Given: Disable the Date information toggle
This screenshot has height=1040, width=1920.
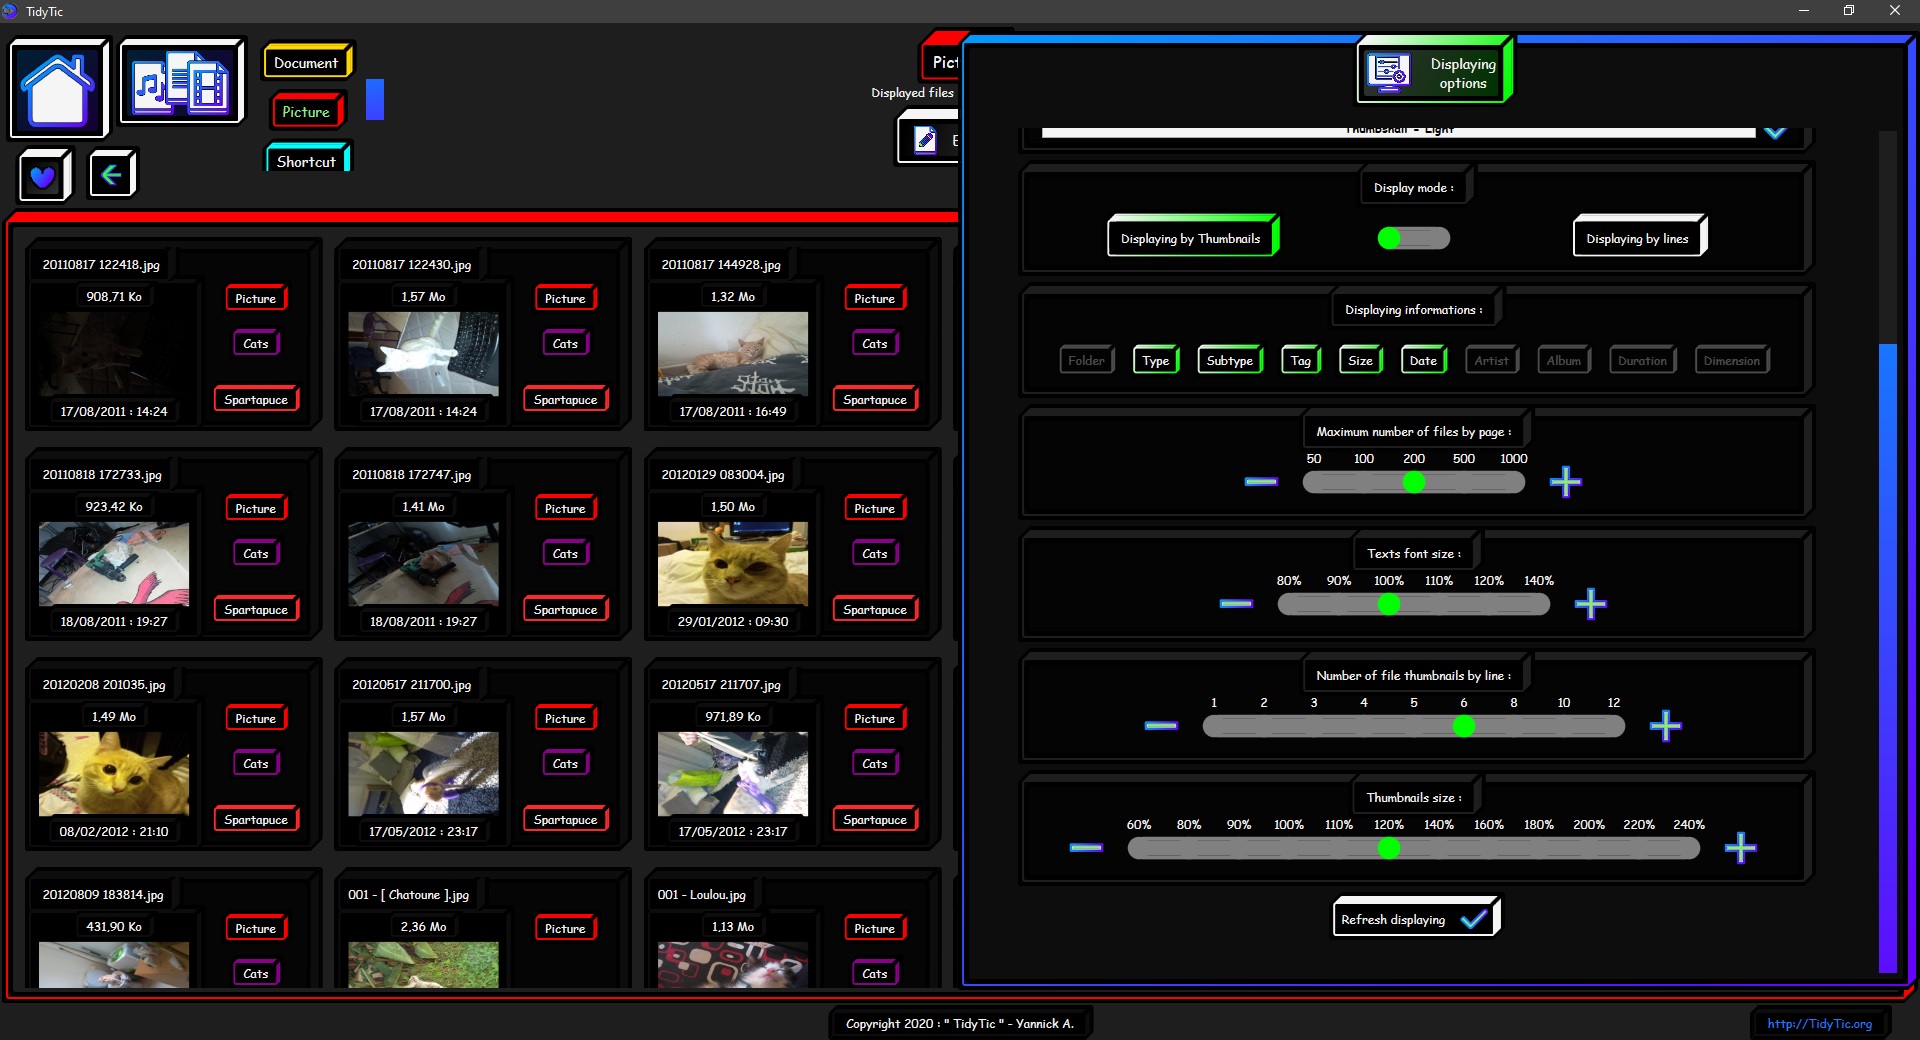Looking at the screenshot, I should tap(1423, 361).
